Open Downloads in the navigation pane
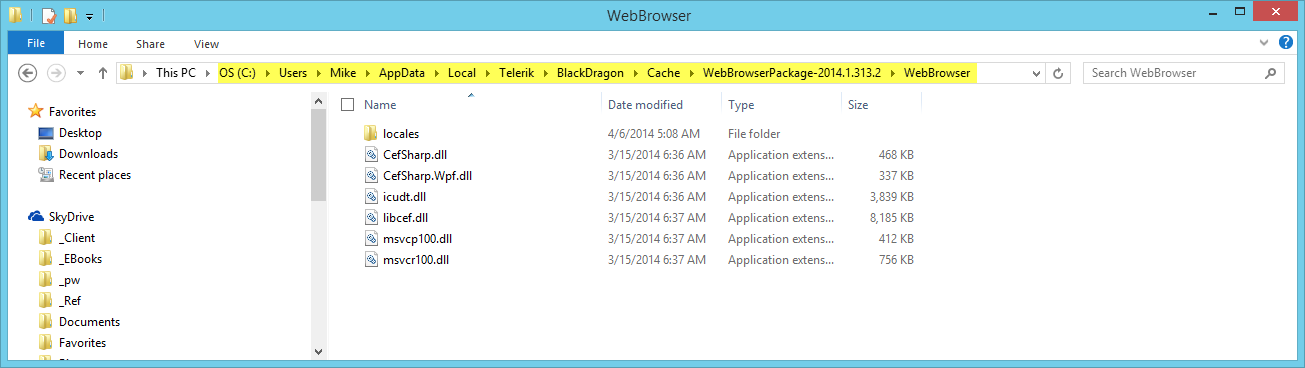This screenshot has height=368, width=1305. coord(88,154)
